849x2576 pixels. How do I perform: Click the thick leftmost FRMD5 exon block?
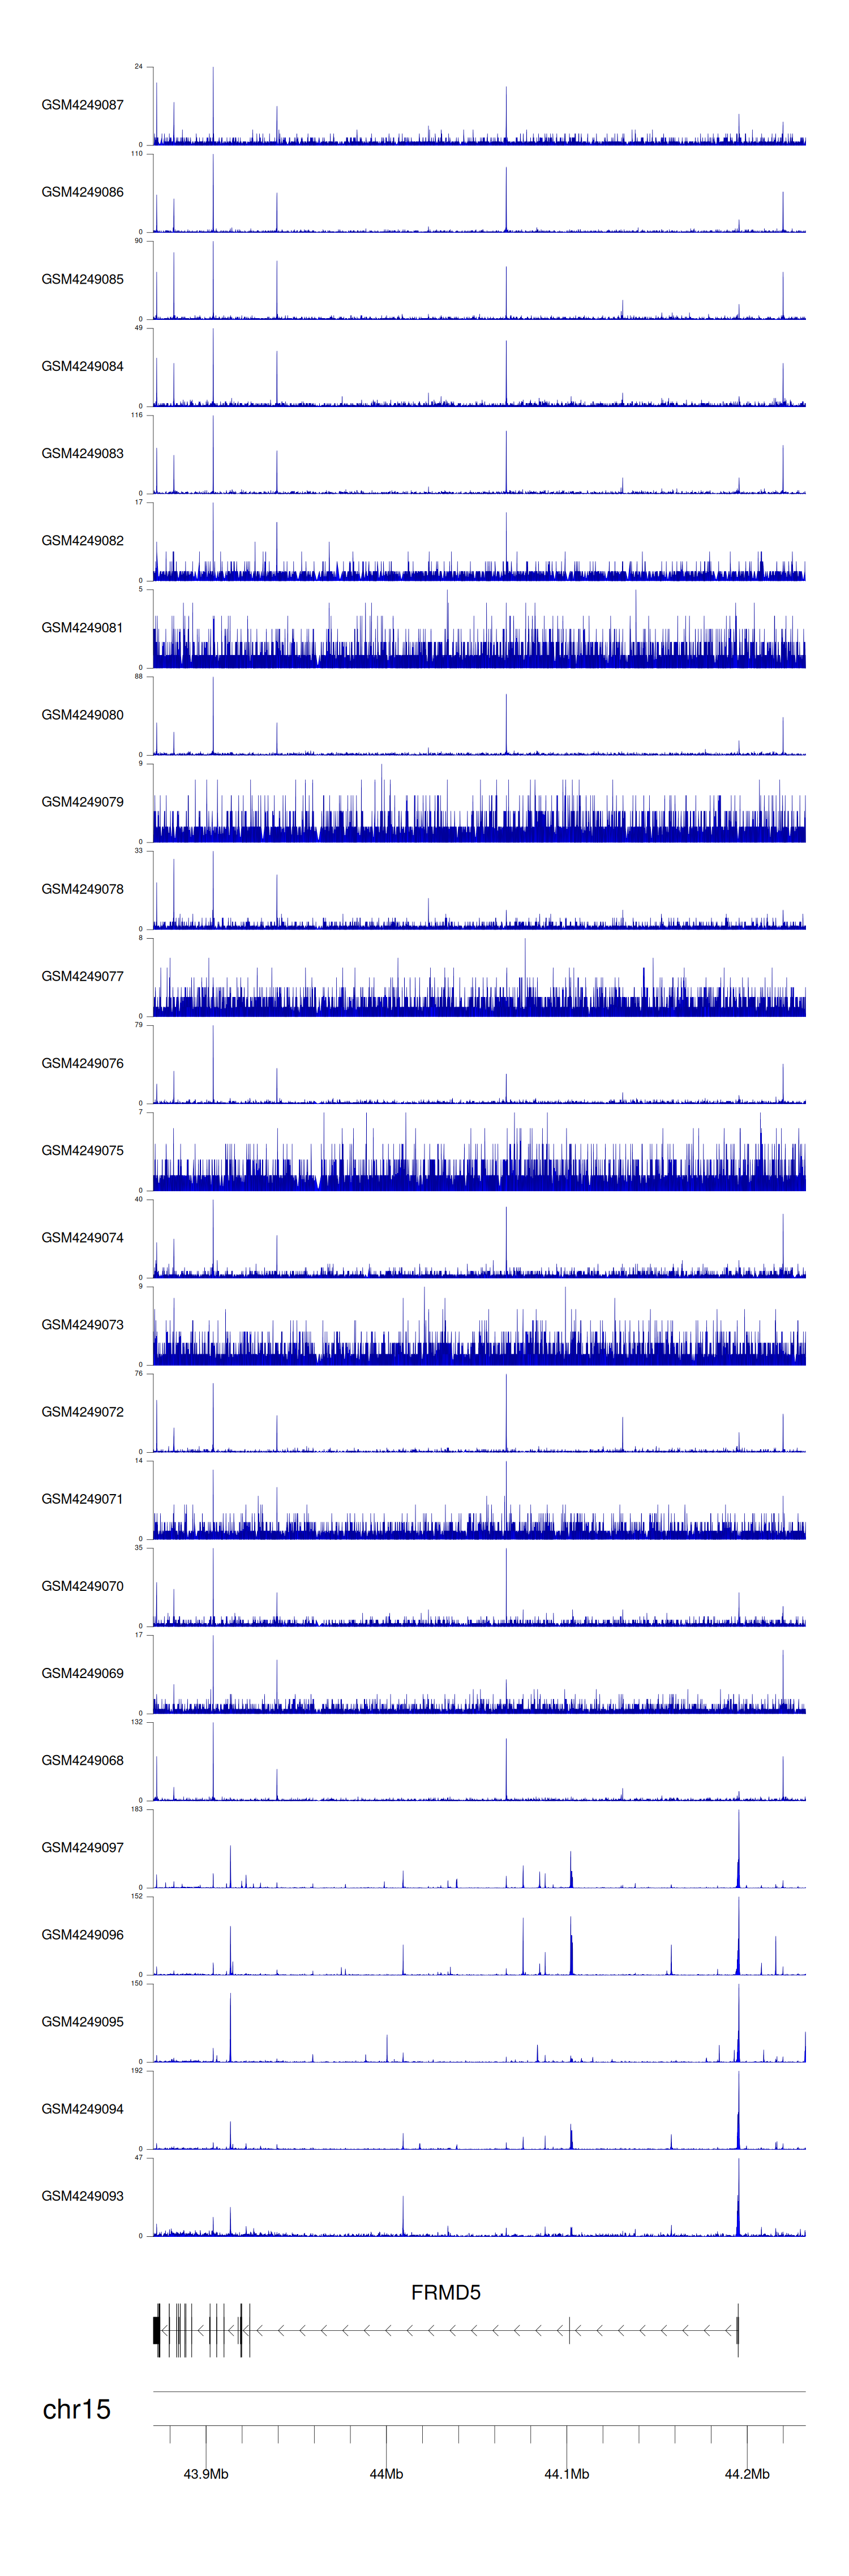156,2330
